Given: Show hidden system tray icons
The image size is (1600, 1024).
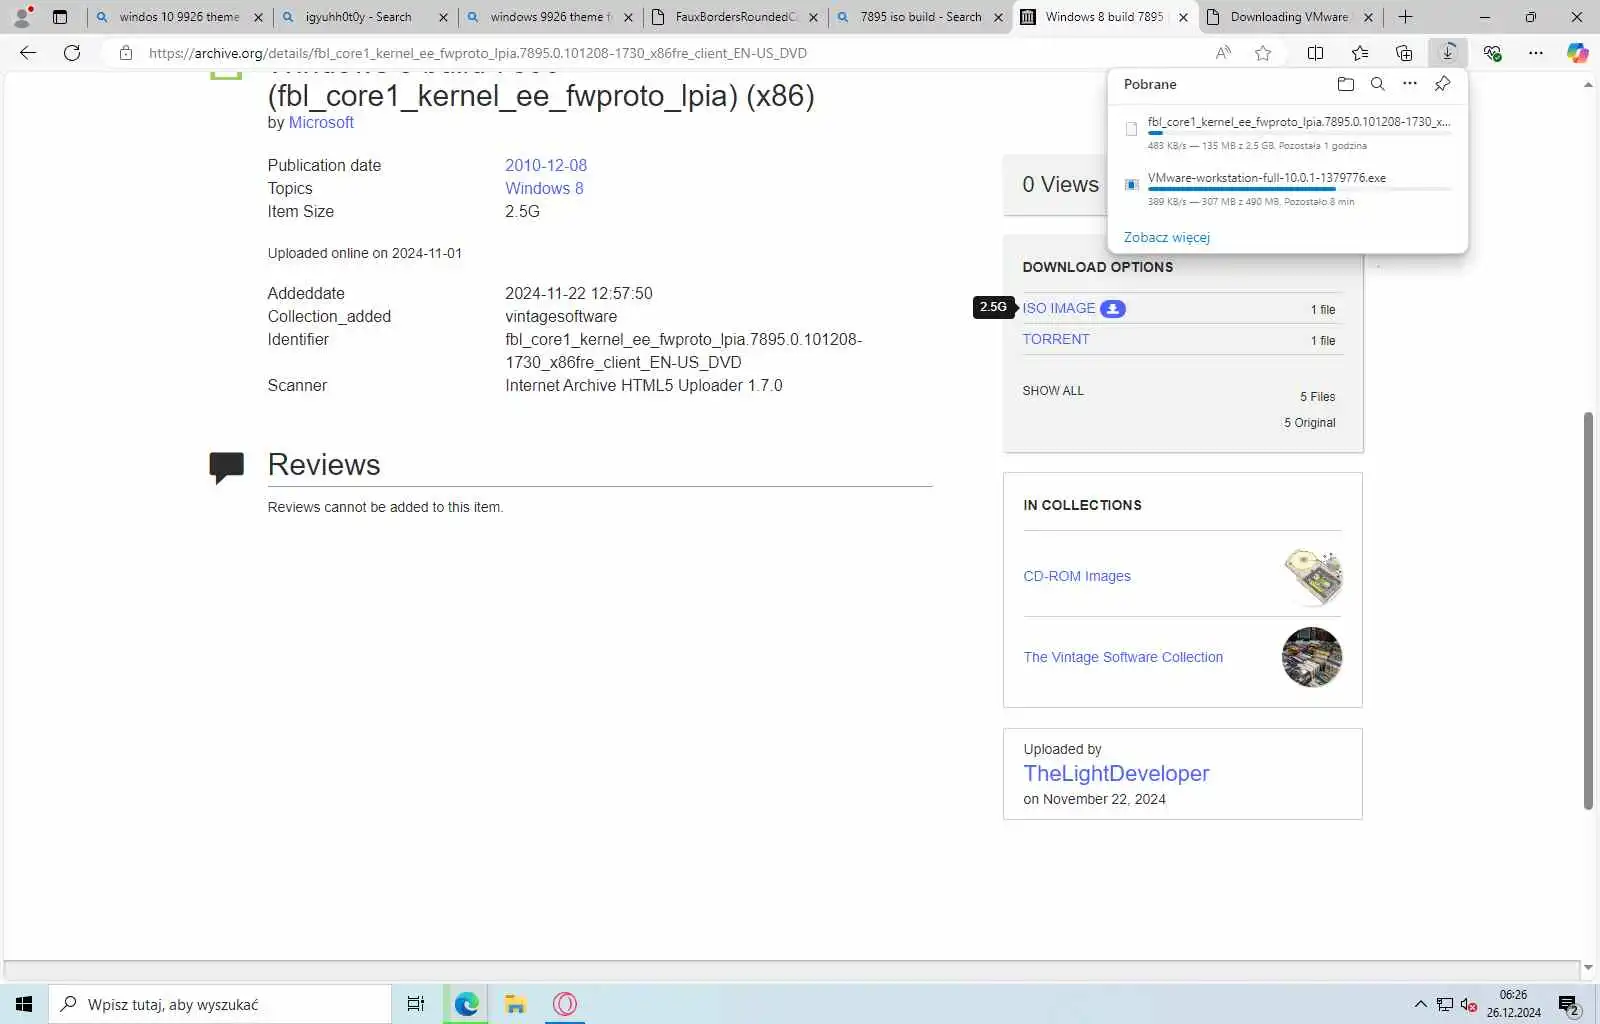Looking at the screenshot, I should (x=1420, y=1005).
